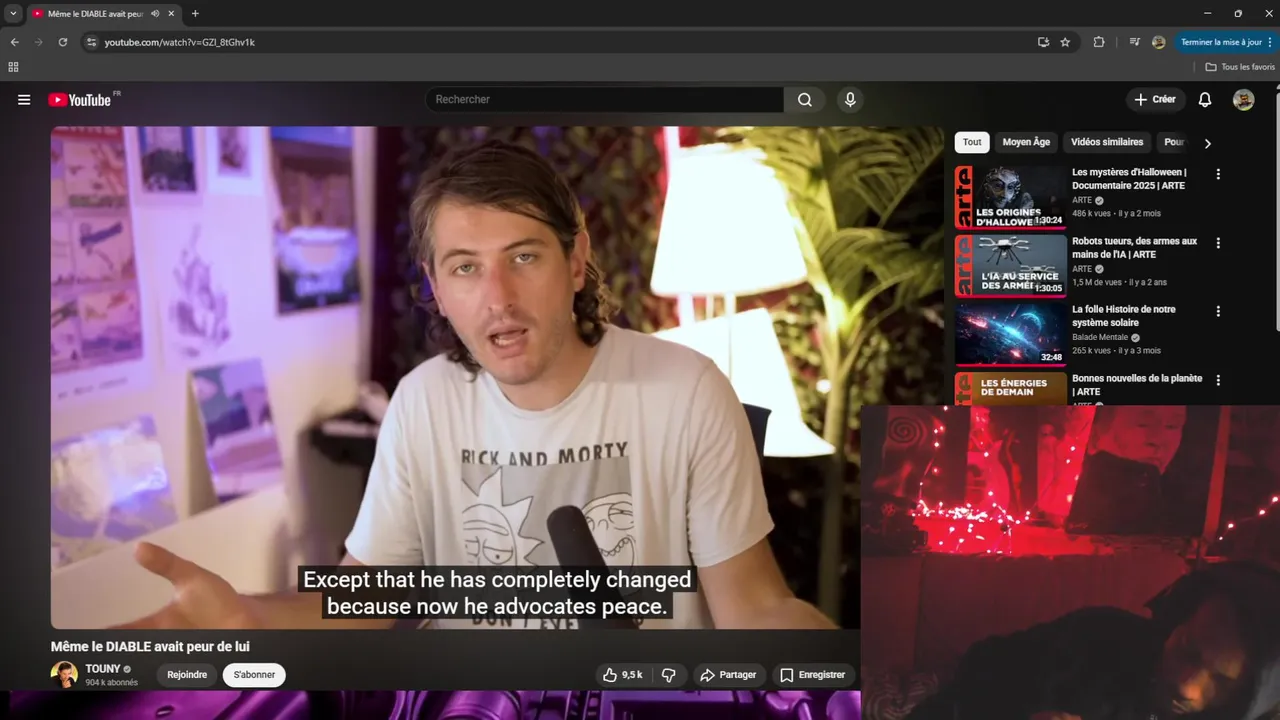Open the Chrome extensions puzzle icon
The width and height of the screenshot is (1280, 720).
[1099, 42]
